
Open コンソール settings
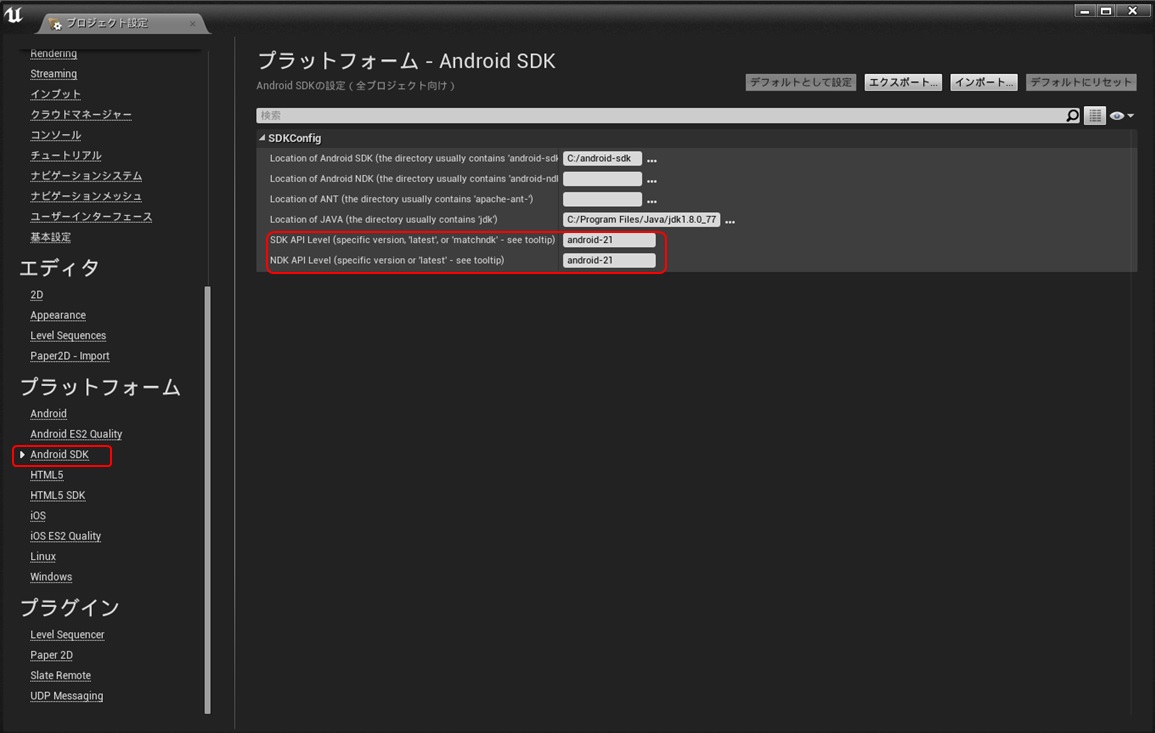[55, 135]
